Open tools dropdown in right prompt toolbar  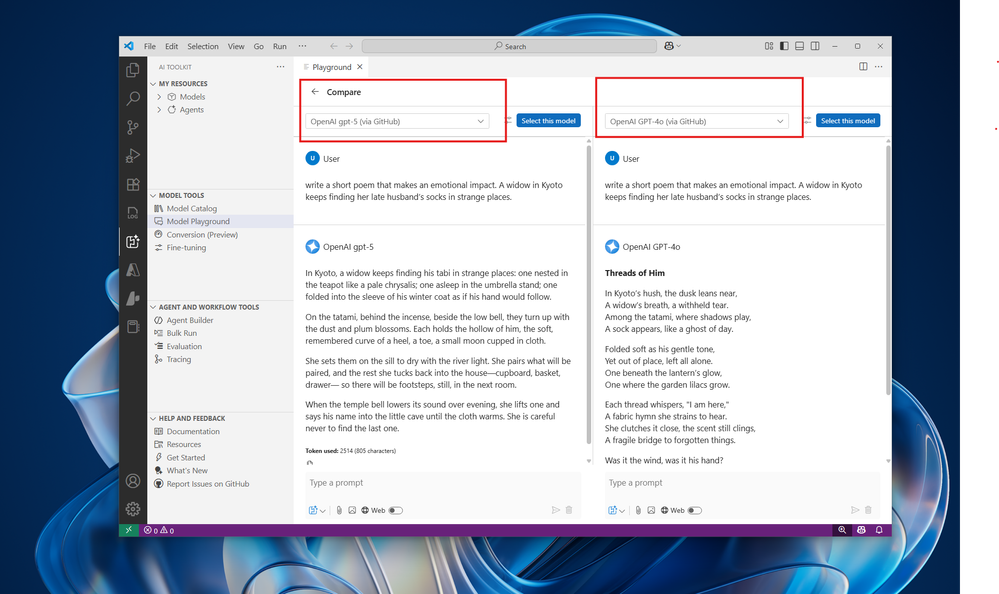point(617,510)
